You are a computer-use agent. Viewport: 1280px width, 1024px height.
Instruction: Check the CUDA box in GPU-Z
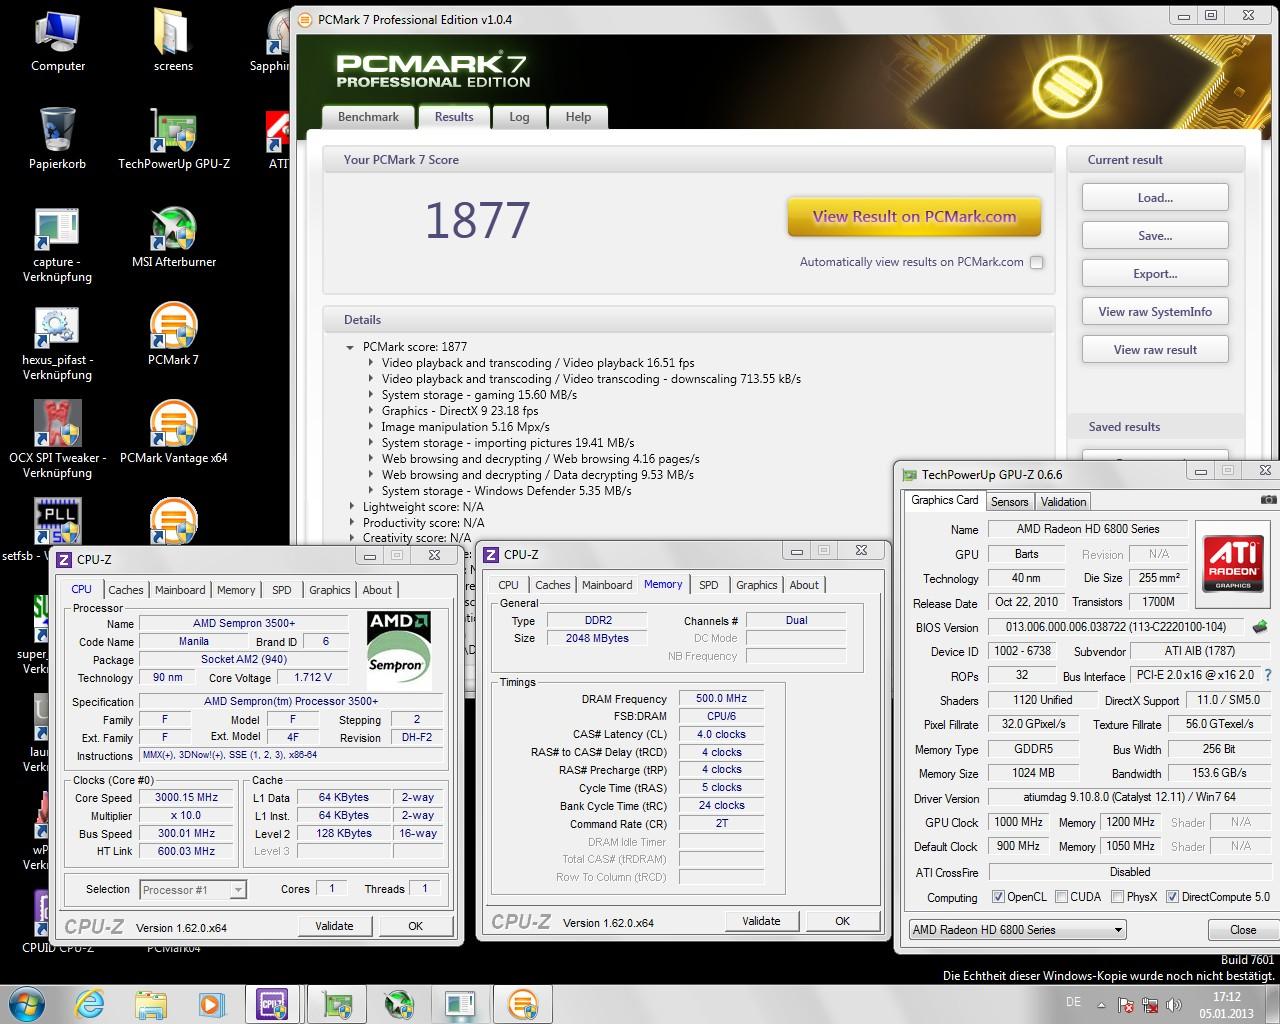click(1062, 897)
